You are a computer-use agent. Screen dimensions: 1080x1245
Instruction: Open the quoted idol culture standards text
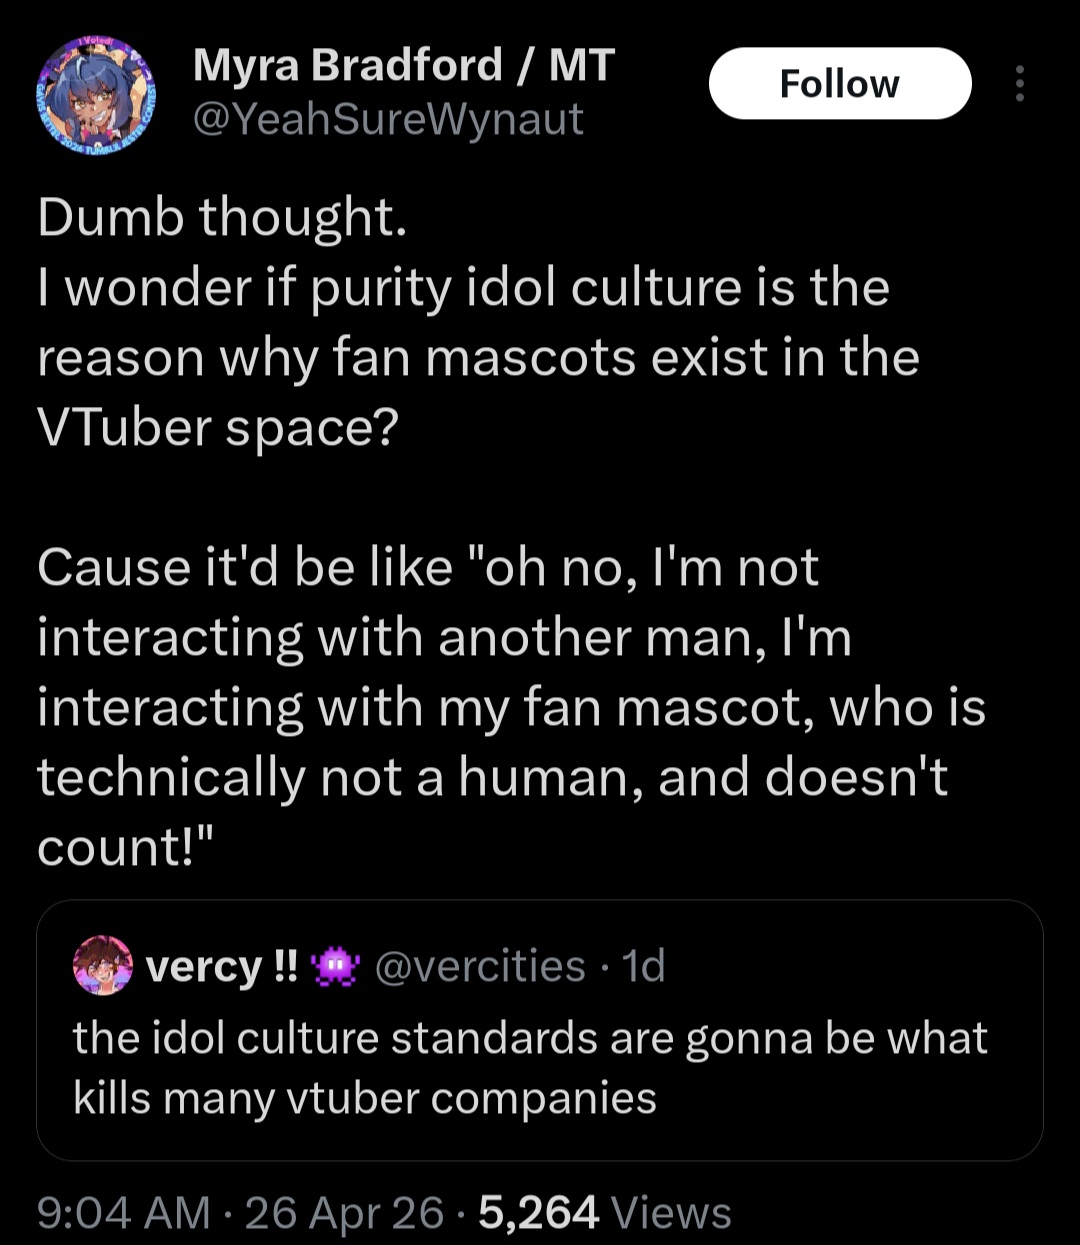[x=530, y=1038]
